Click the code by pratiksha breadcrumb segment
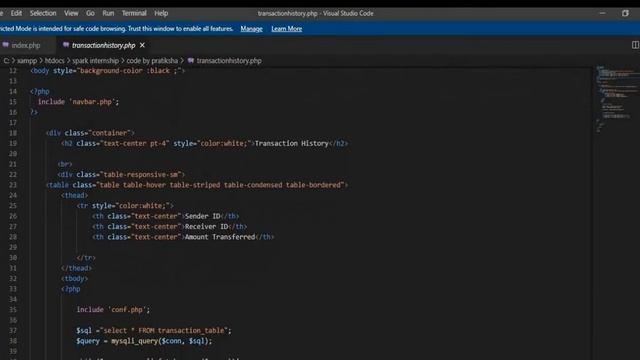Screen dimensions: 640x360 pos(152,61)
